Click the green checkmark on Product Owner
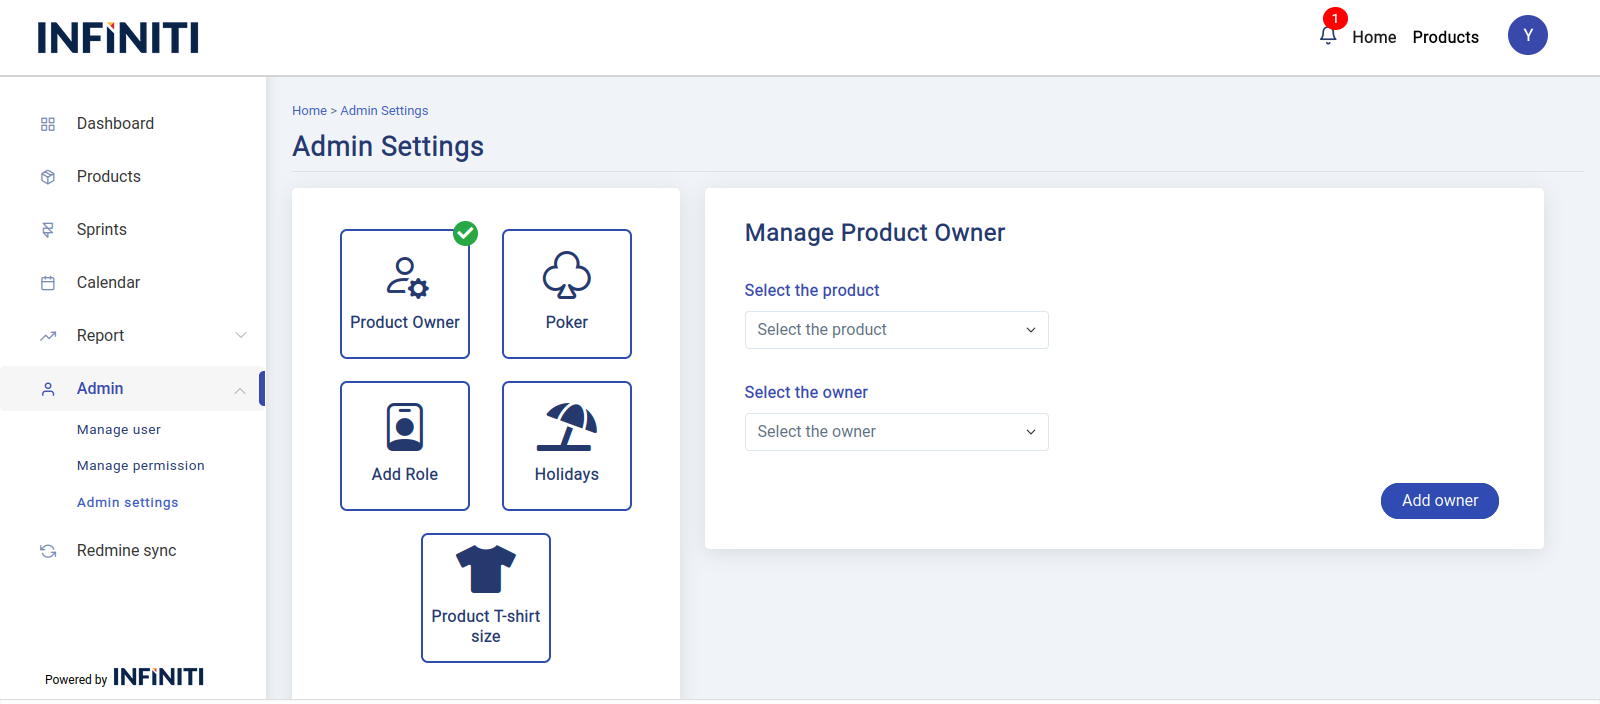 point(465,233)
